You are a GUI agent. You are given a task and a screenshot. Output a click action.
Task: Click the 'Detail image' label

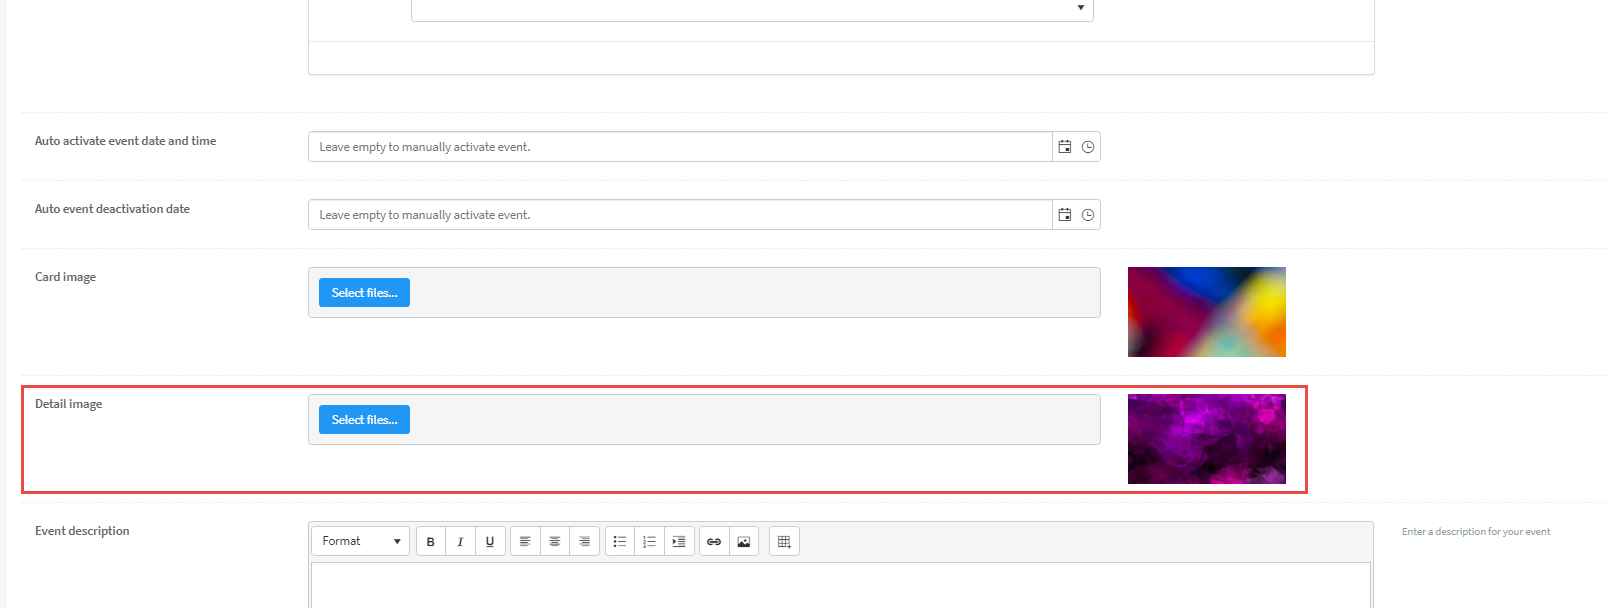click(68, 404)
